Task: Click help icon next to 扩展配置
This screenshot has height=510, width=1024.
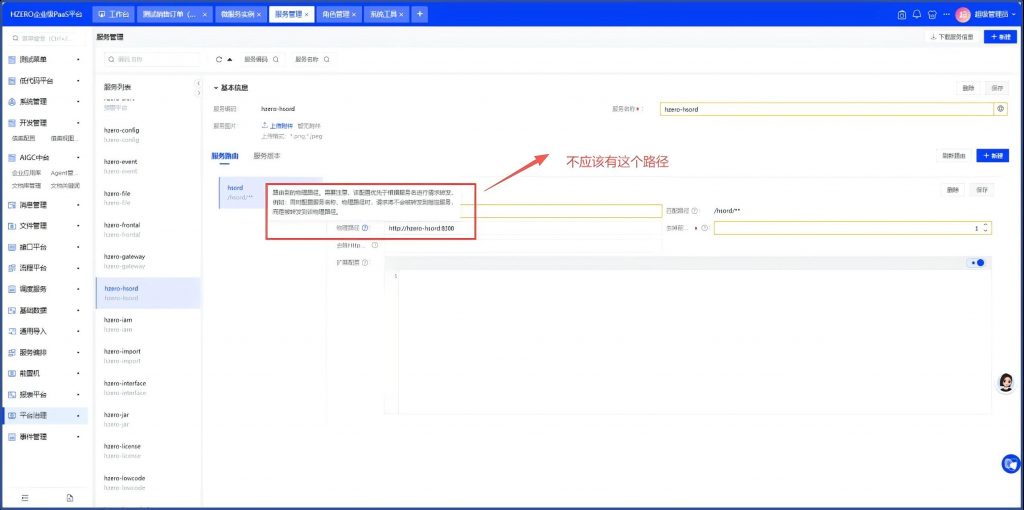Action: point(365,263)
